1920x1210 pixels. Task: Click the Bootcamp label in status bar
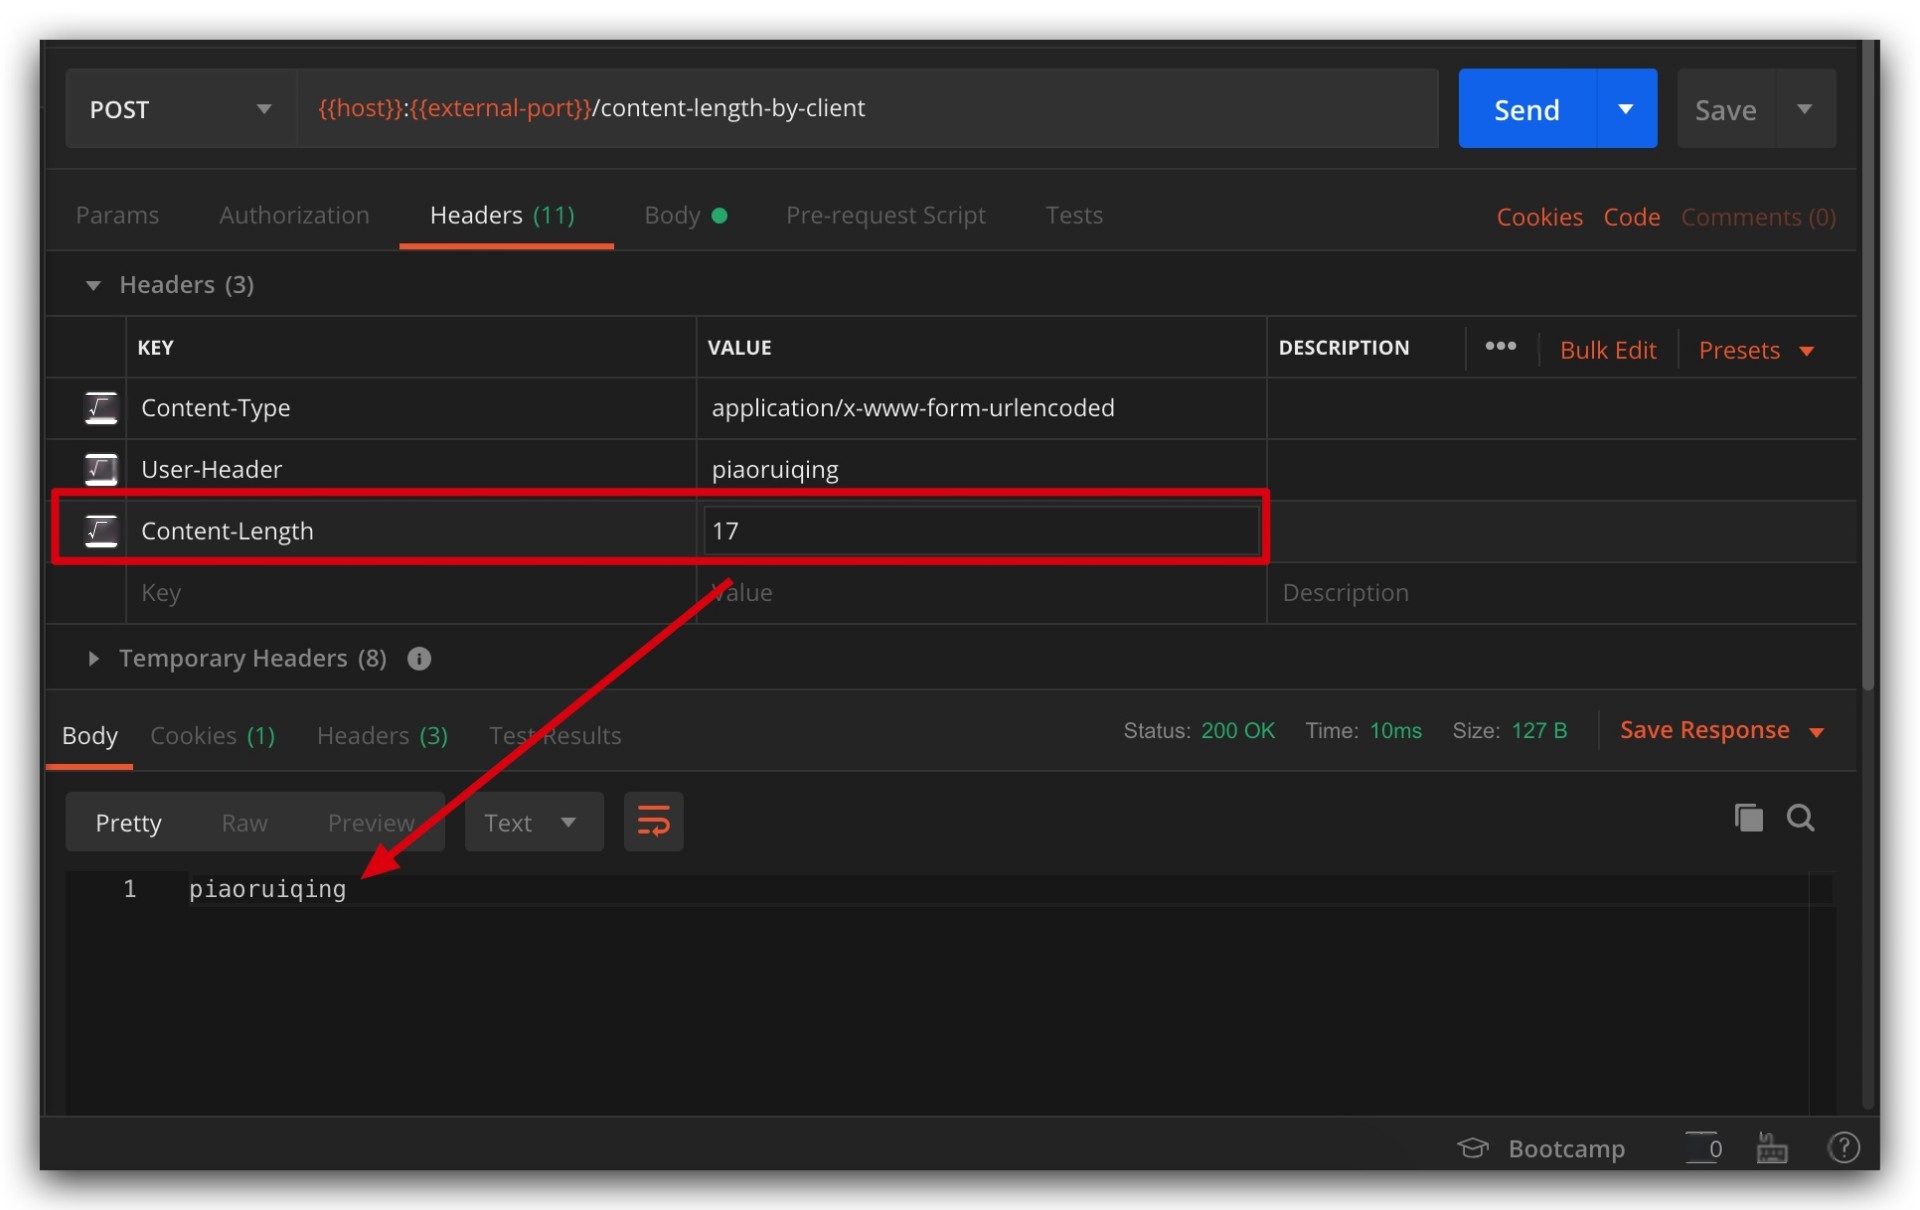point(1566,1149)
